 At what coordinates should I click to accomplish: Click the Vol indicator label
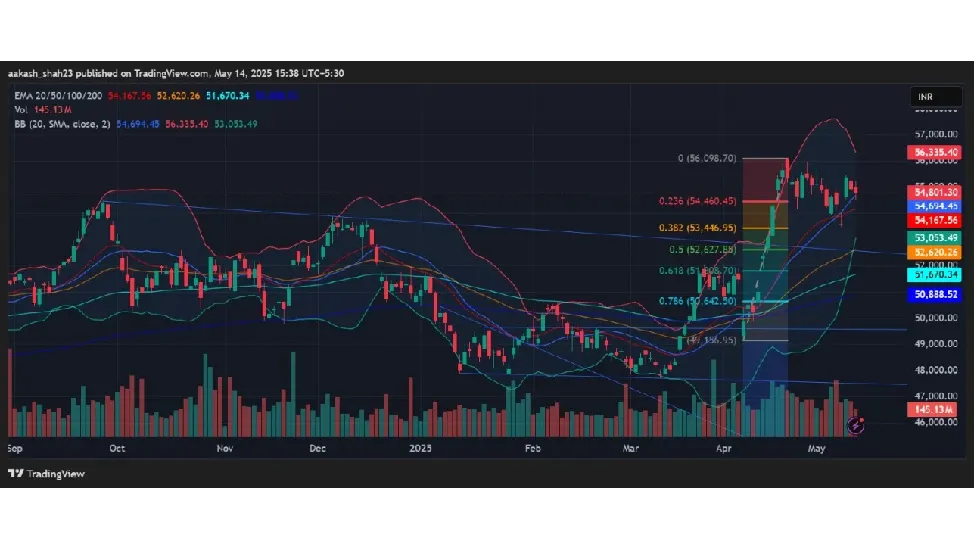point(20,109)
